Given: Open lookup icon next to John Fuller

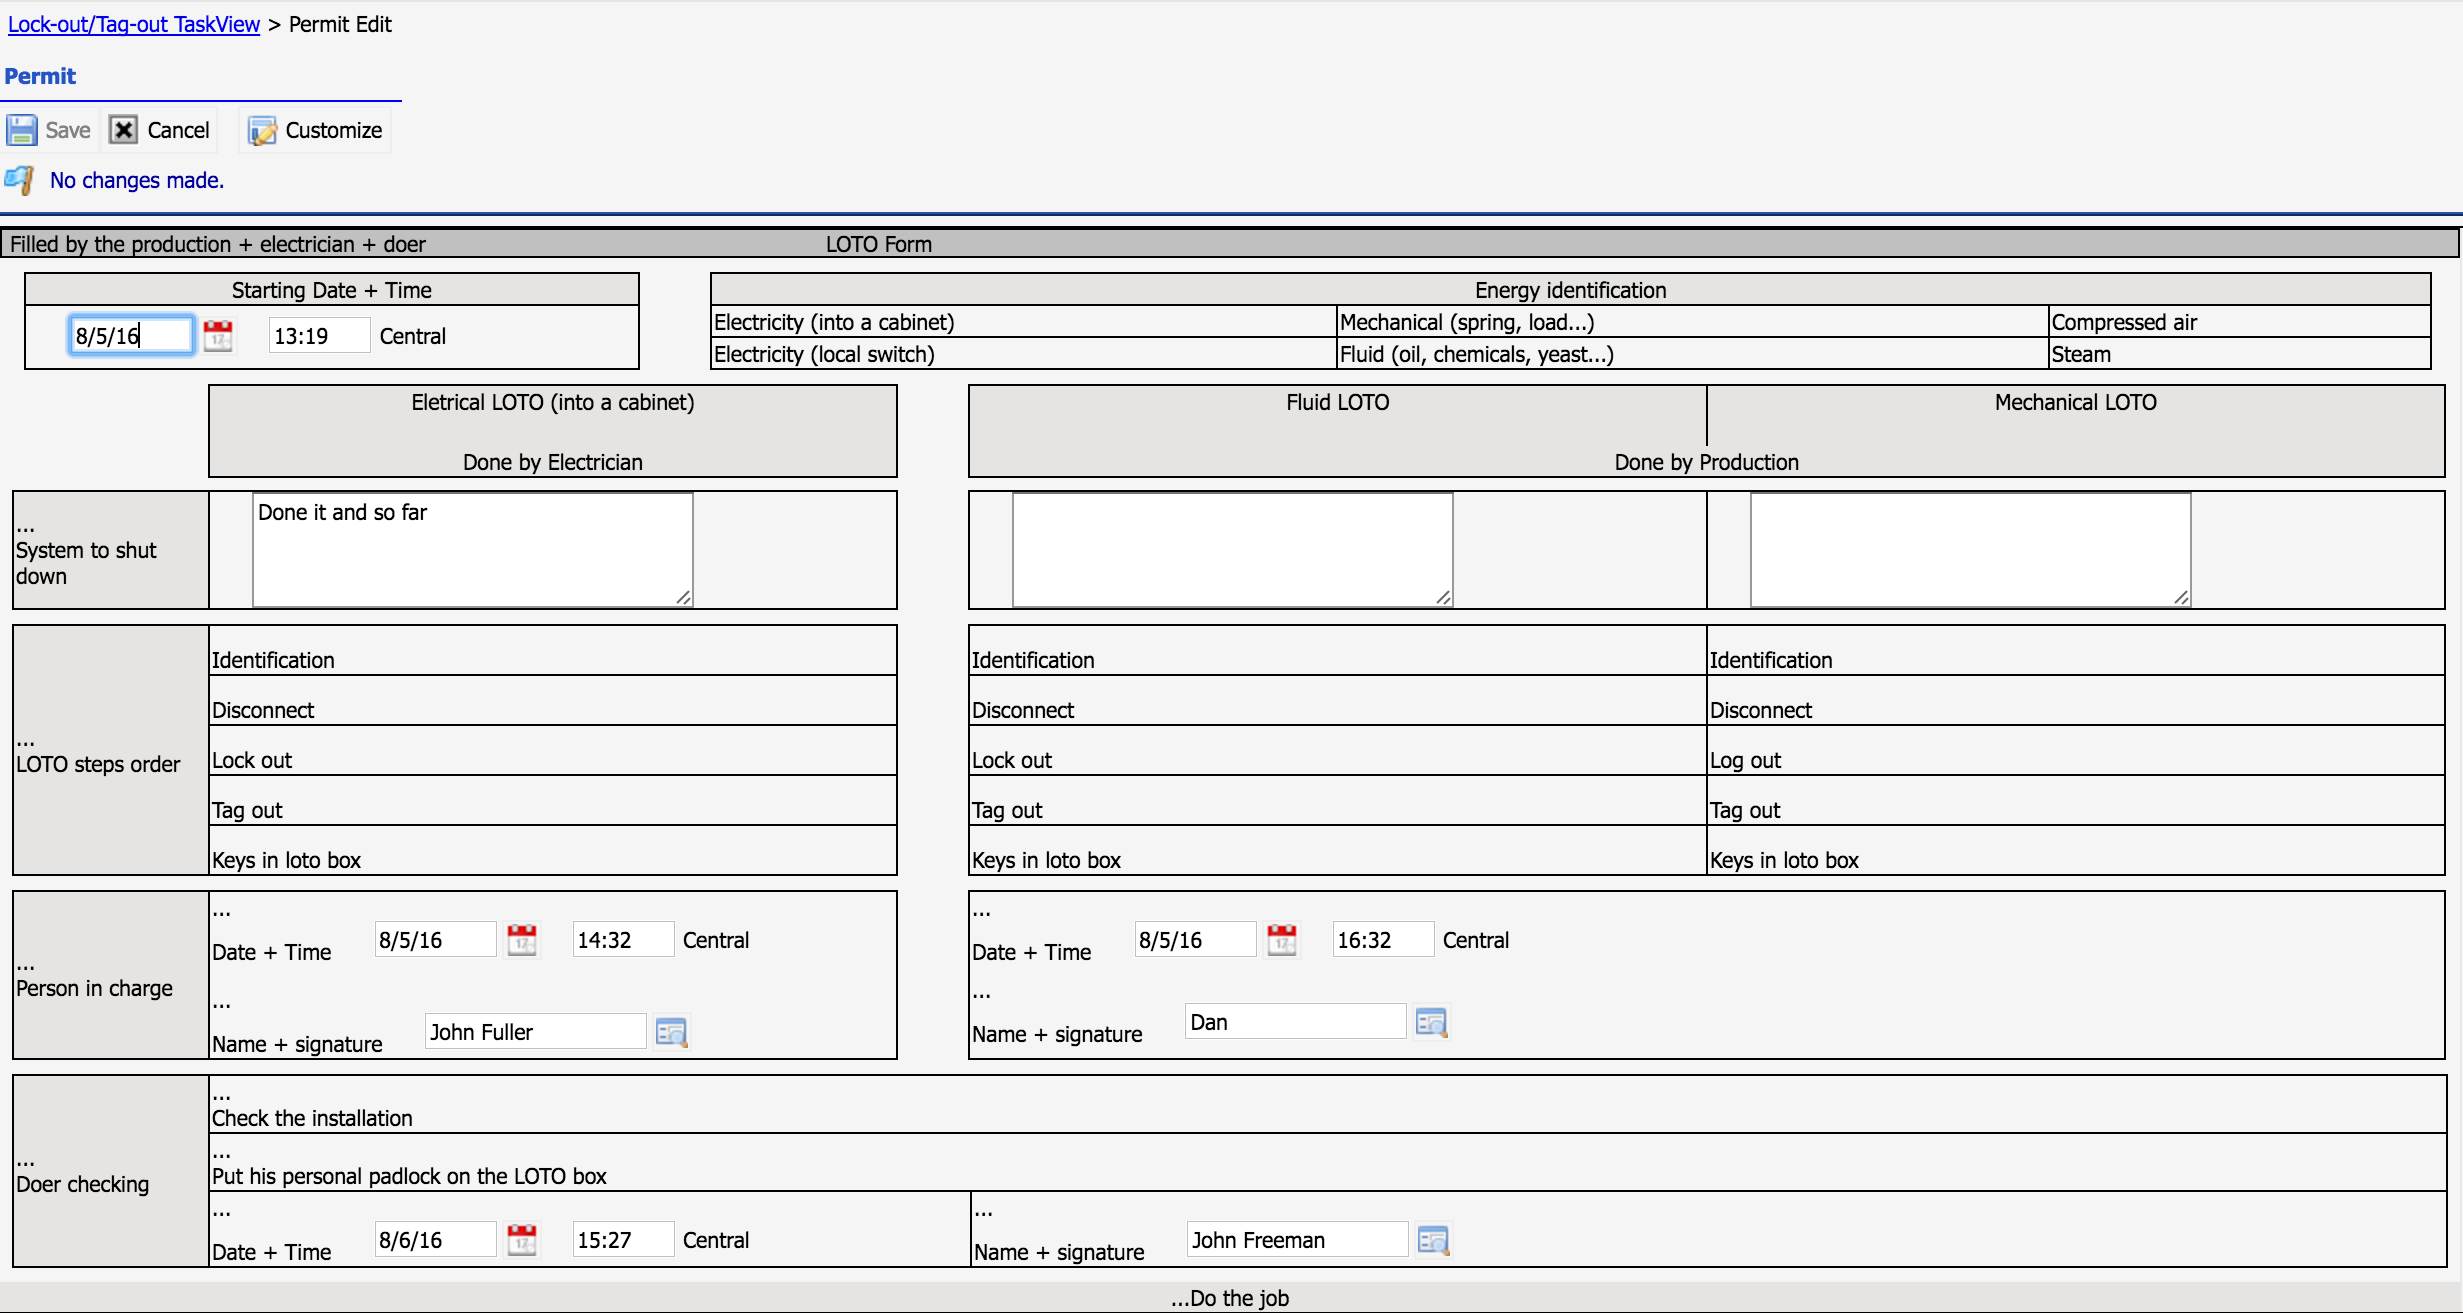Looking at the screenshot, I should [671, 1032].
